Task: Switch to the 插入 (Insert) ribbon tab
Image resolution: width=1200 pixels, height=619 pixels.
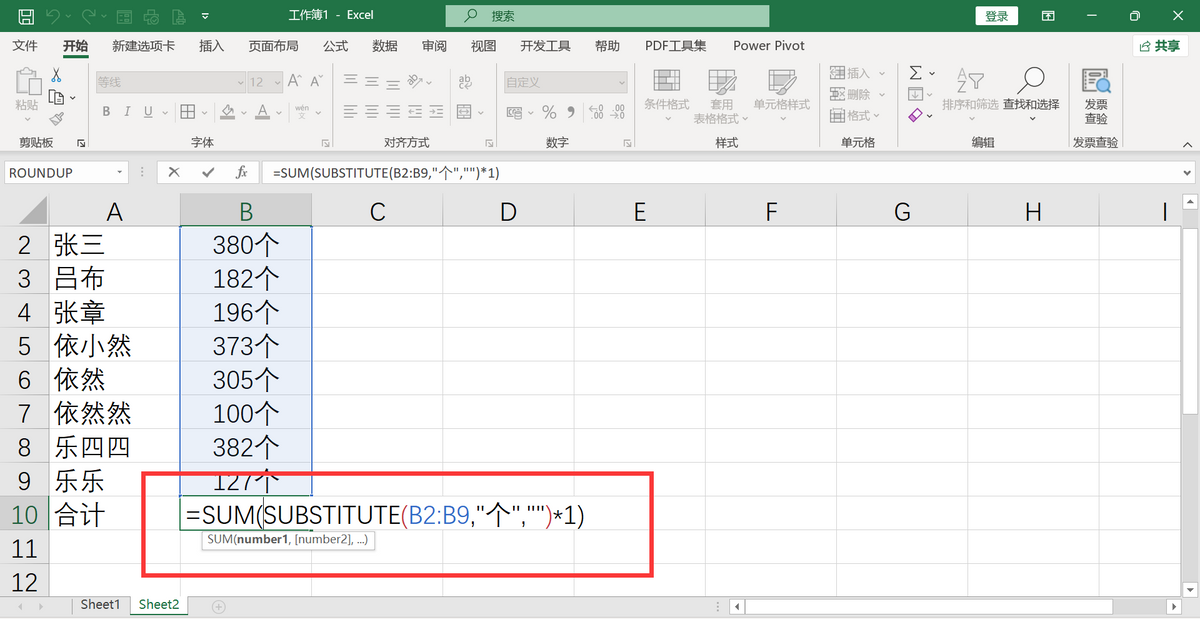Action: tap(211, 46)
